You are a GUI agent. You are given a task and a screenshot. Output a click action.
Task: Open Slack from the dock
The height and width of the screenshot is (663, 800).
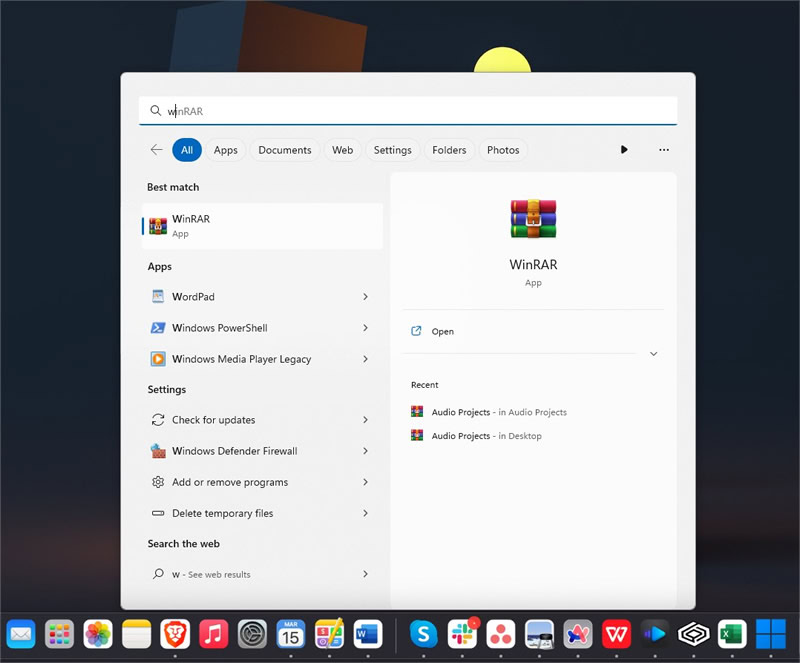pos(462,634)
